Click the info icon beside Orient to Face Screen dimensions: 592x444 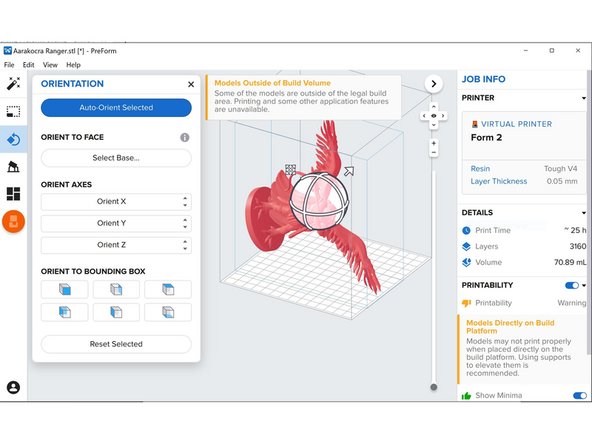click(x=185, y=137)
